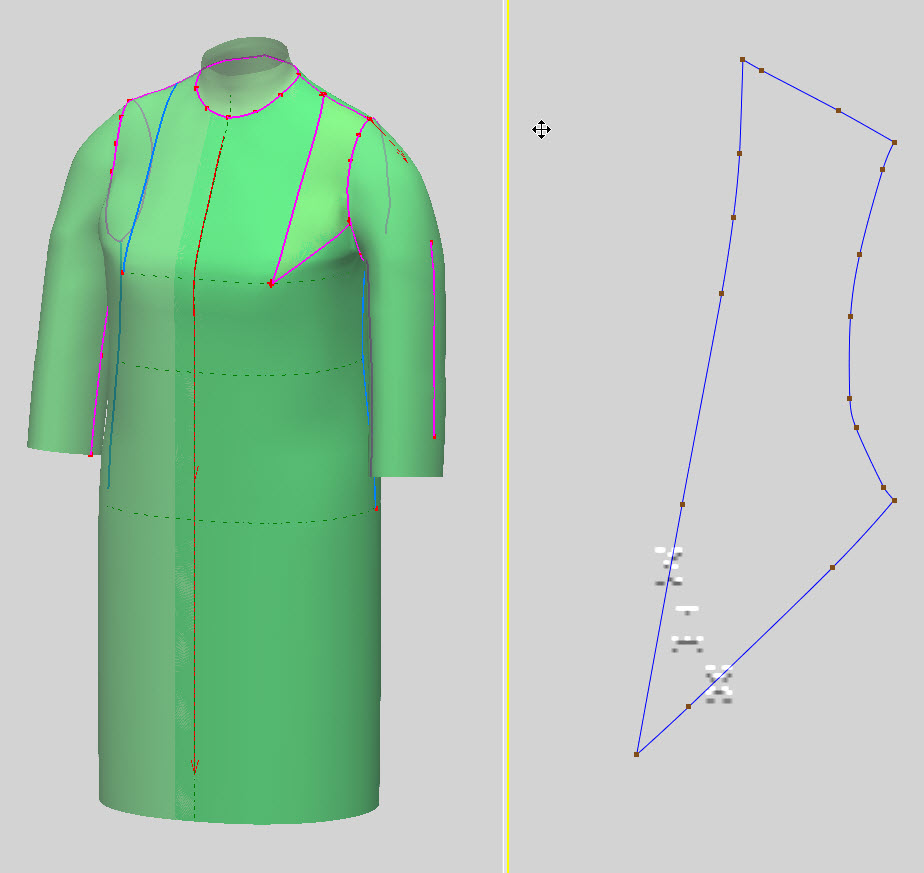Click the yellow vertical divider between views
The image size is (924, 873).
(x=506, y=436)
